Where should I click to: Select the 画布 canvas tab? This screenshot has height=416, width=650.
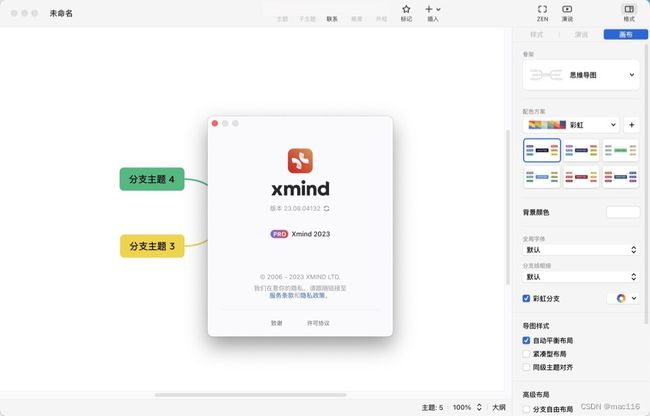(626, 35)
